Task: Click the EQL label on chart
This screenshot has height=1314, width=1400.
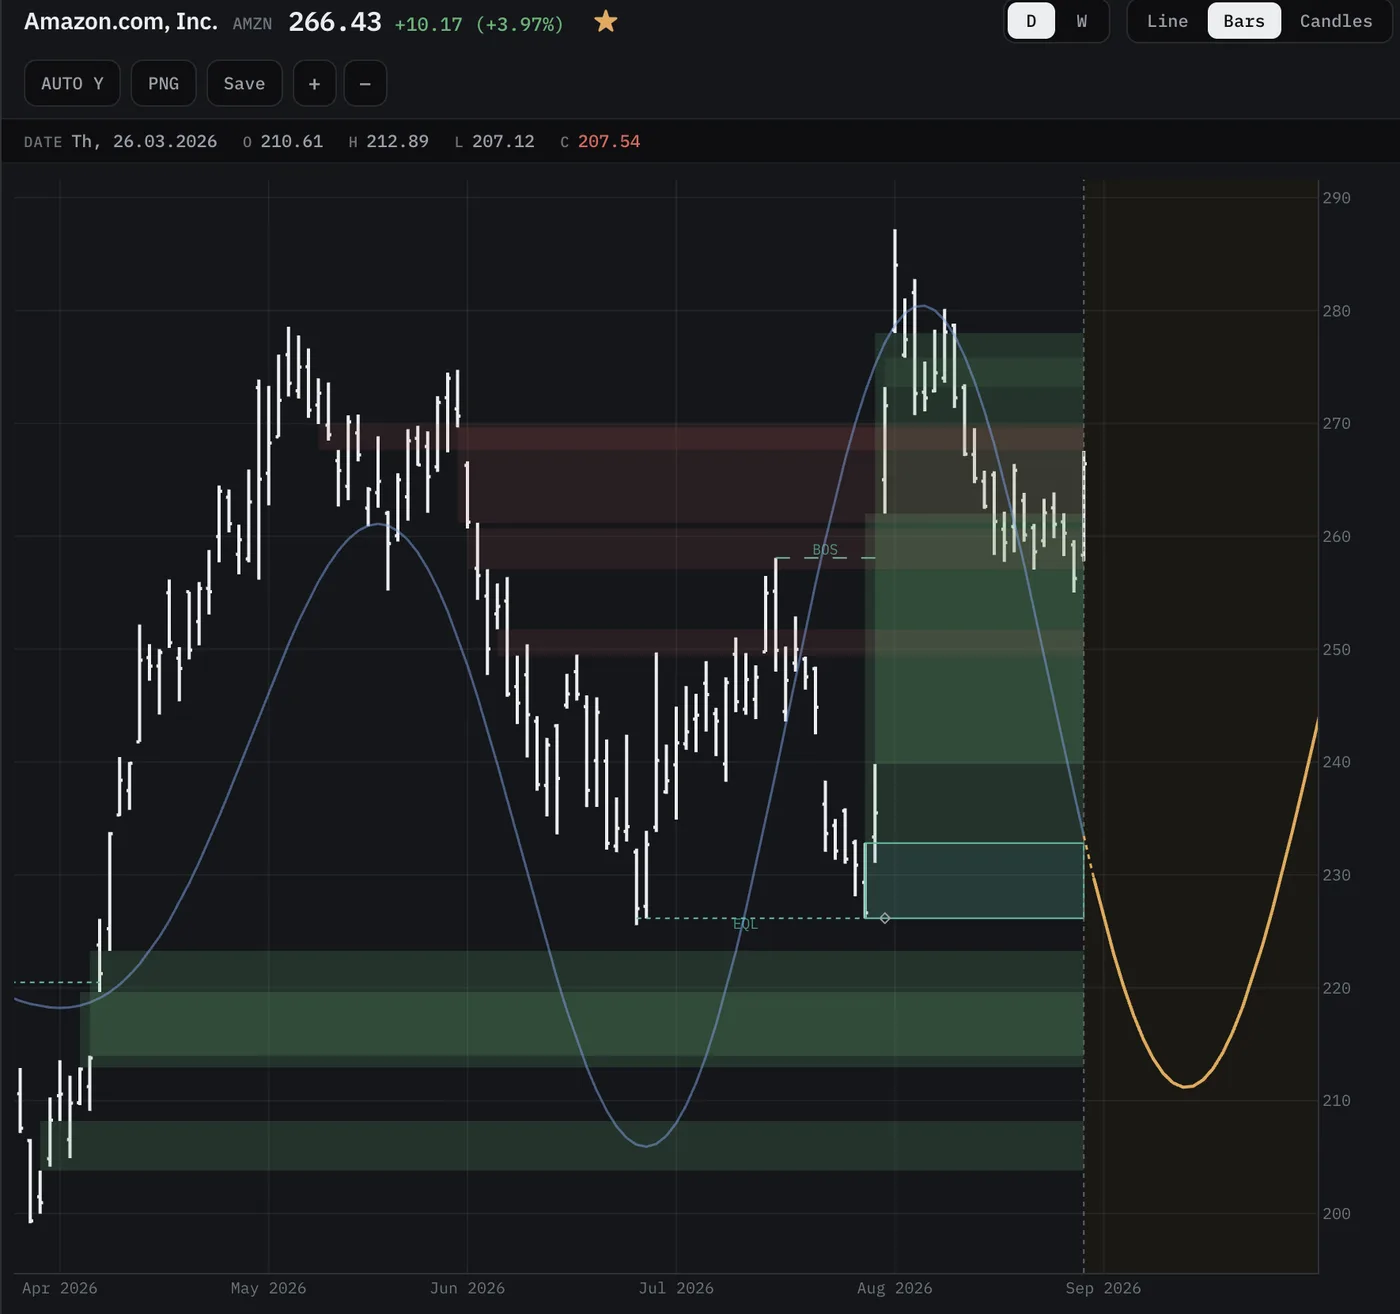Action: [x=745, y=924]
